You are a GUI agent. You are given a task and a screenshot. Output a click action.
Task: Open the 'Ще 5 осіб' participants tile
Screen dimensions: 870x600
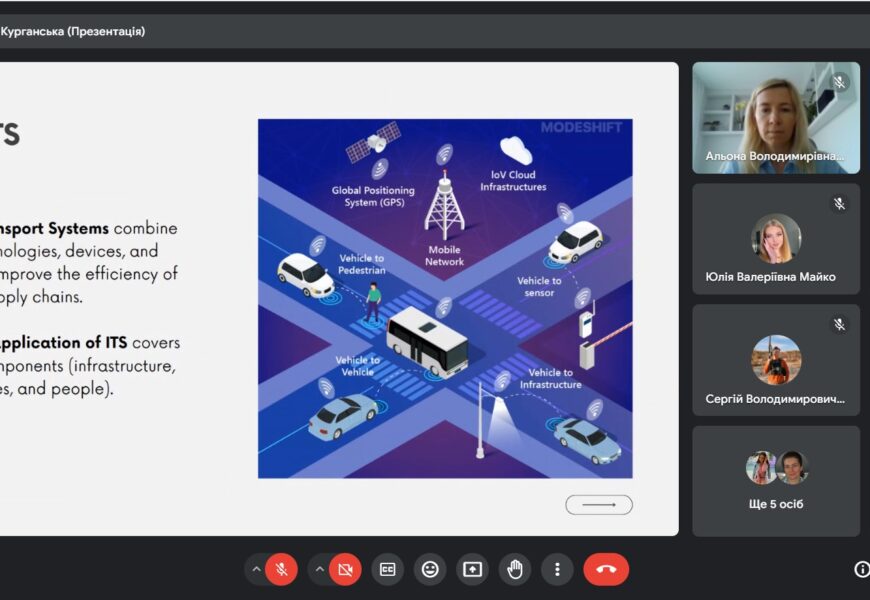tap(776, 481)
